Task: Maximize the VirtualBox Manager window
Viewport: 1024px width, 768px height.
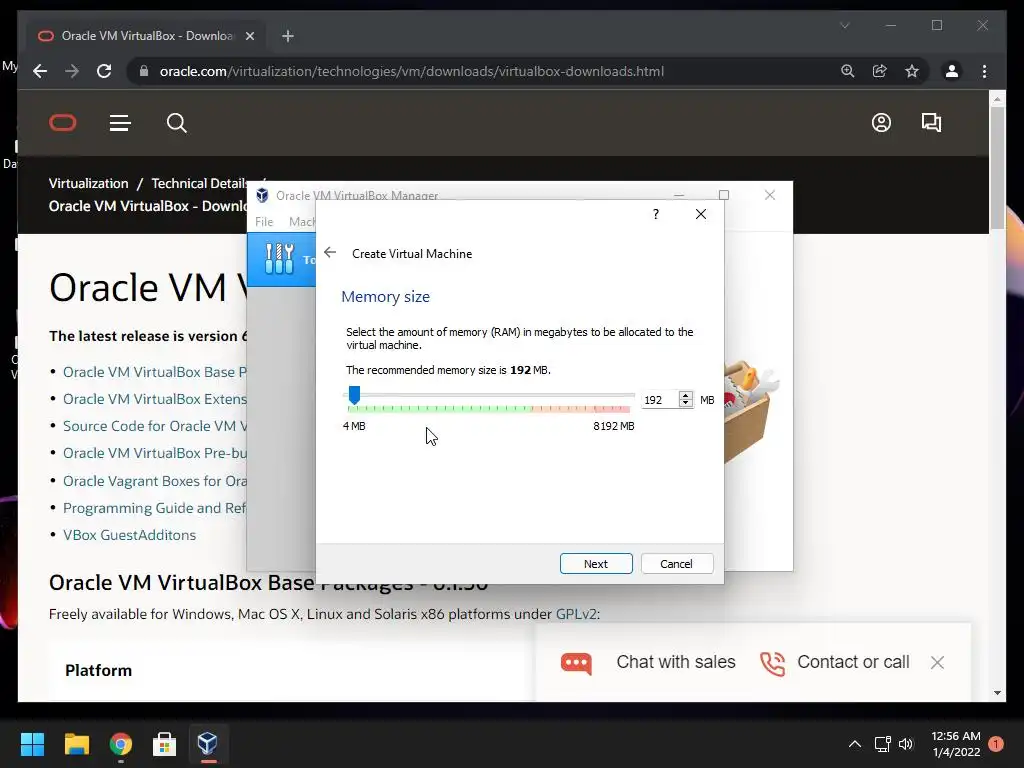Action: click(x=724, y=195)
